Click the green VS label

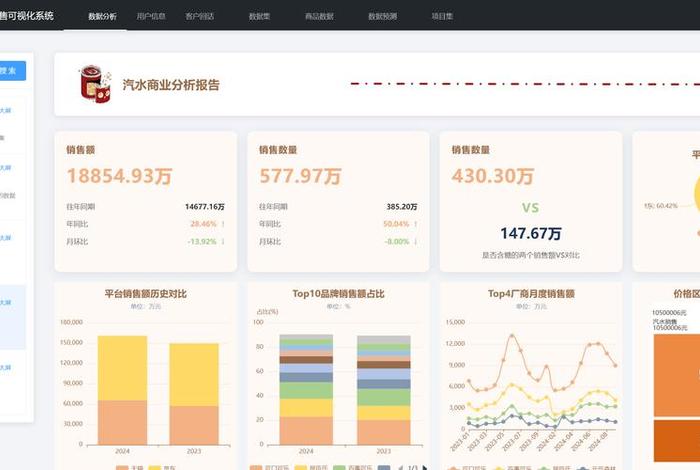[x=530, y=208]
